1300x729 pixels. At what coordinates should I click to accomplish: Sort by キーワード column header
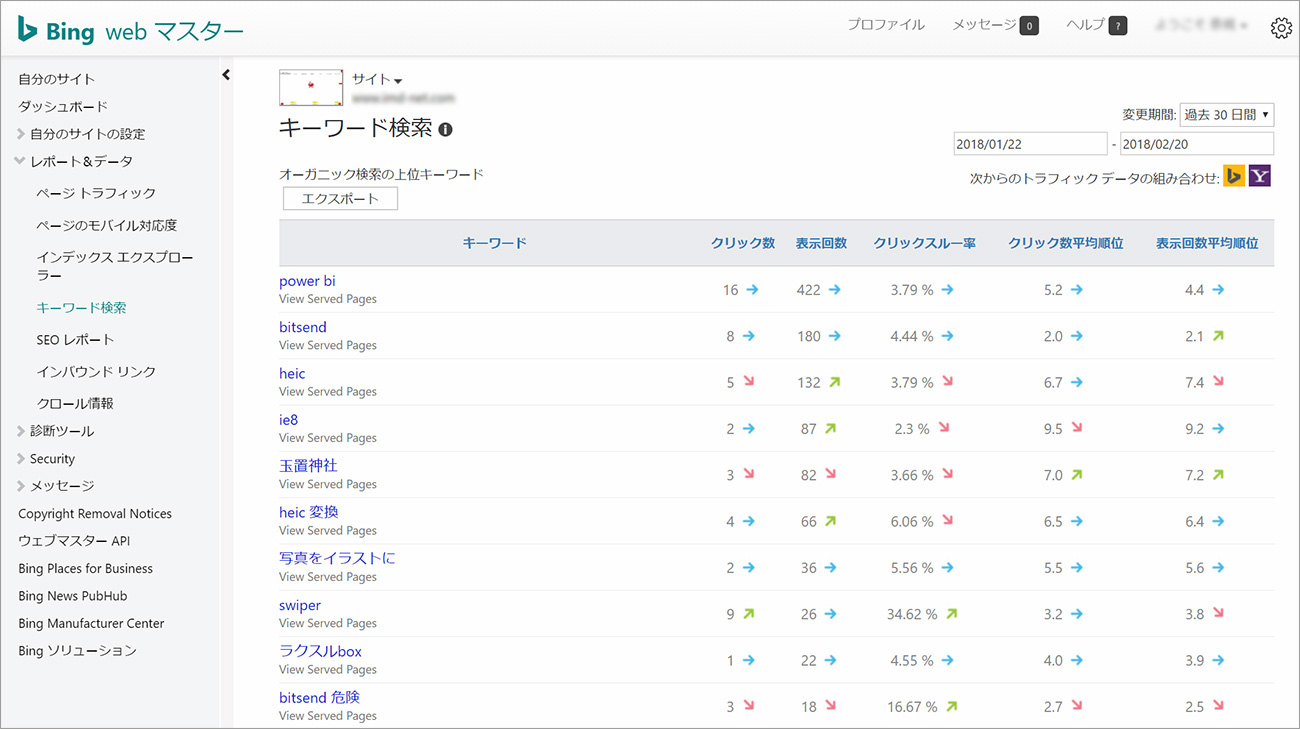click(494, 243)
